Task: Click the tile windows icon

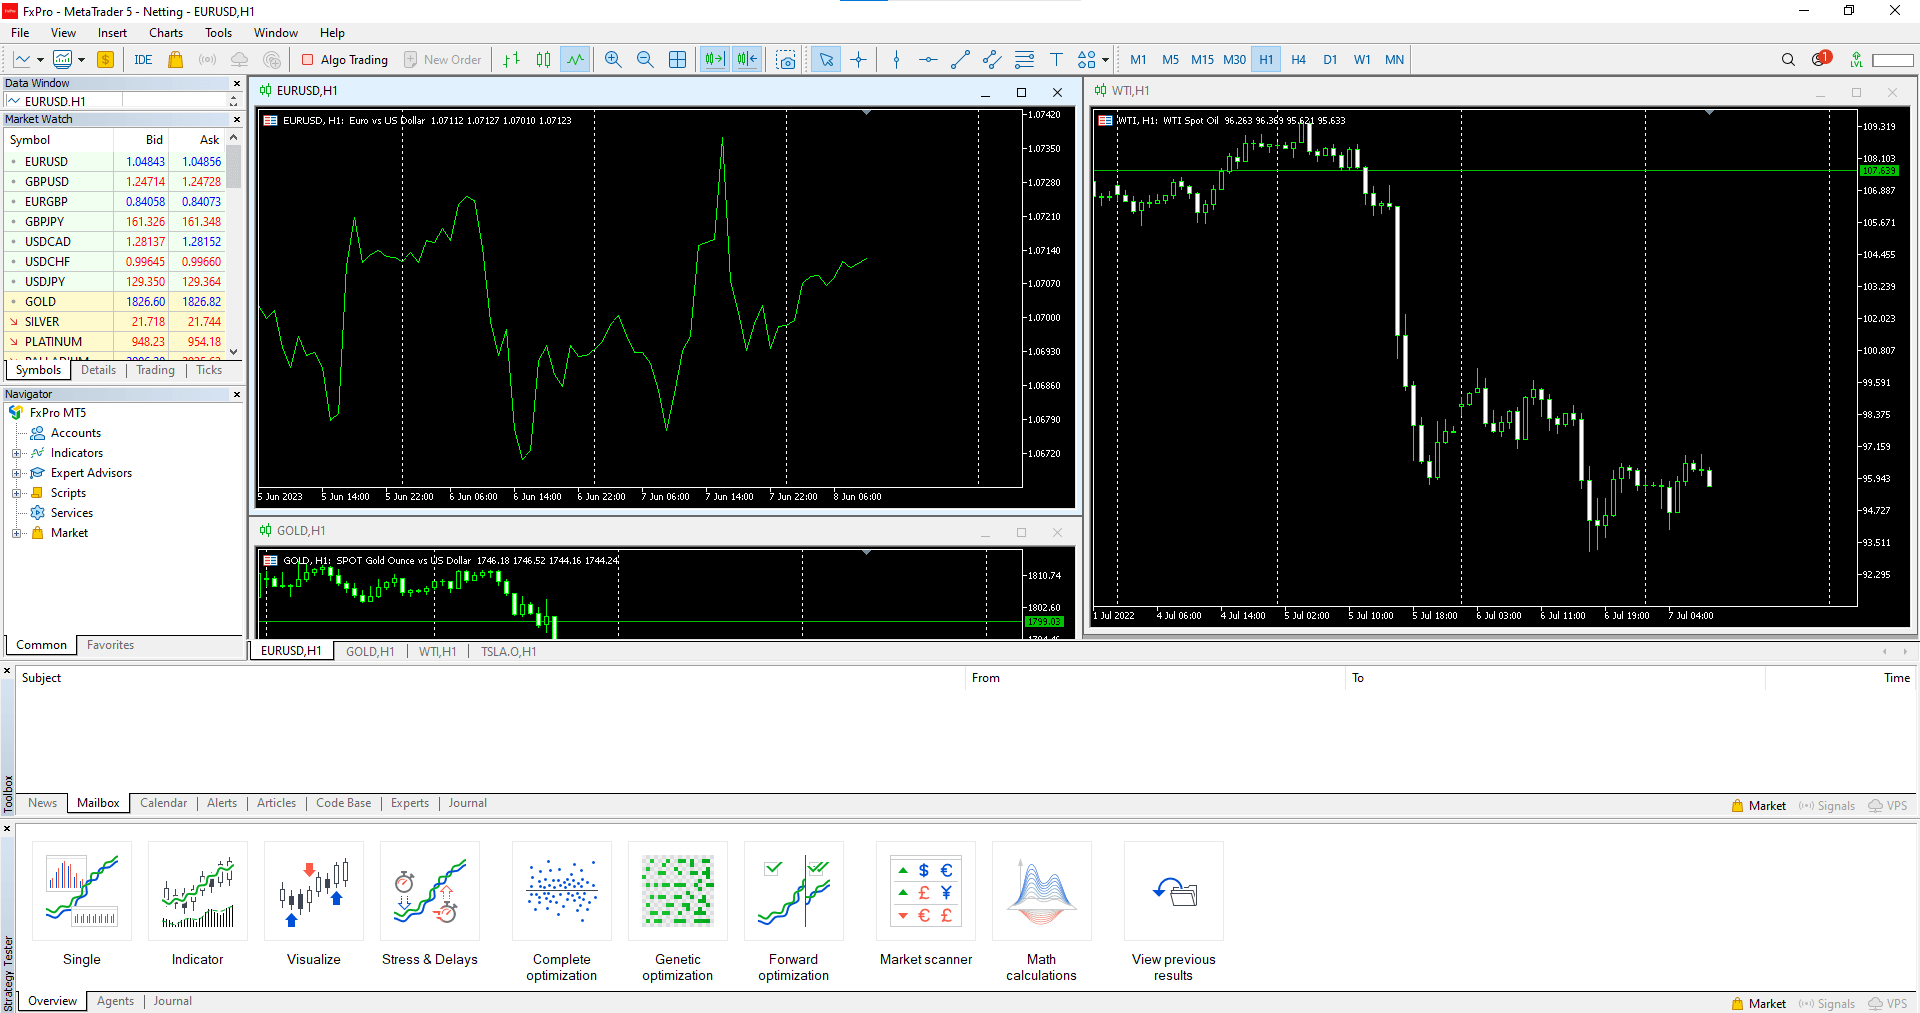Action: pyautogui.click(x=677, y=59)
